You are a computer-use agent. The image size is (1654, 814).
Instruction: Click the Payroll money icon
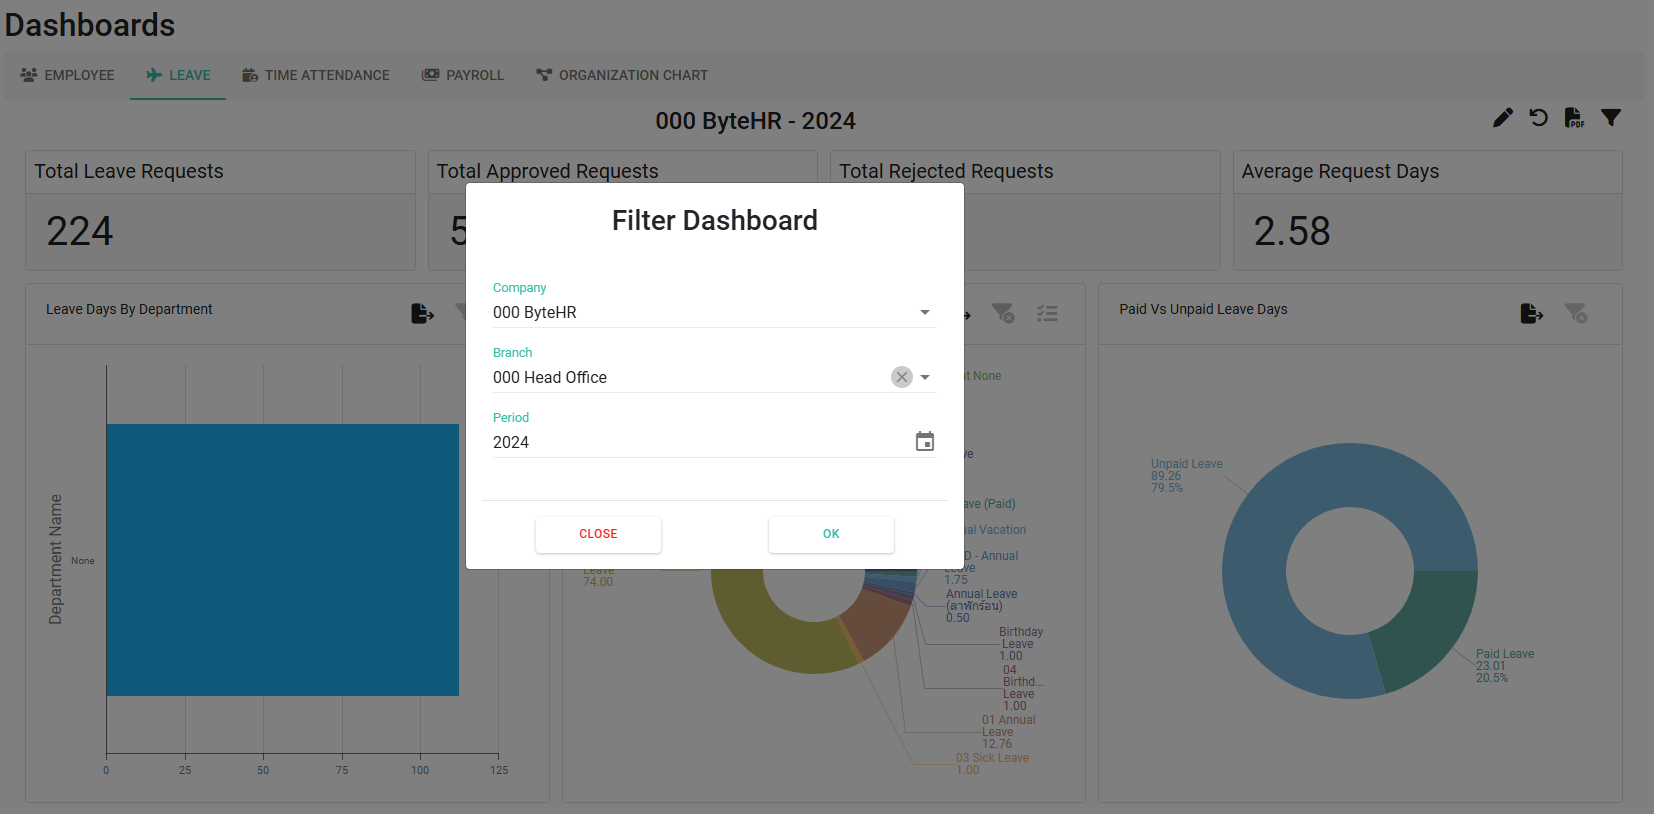tap(431, 75)
